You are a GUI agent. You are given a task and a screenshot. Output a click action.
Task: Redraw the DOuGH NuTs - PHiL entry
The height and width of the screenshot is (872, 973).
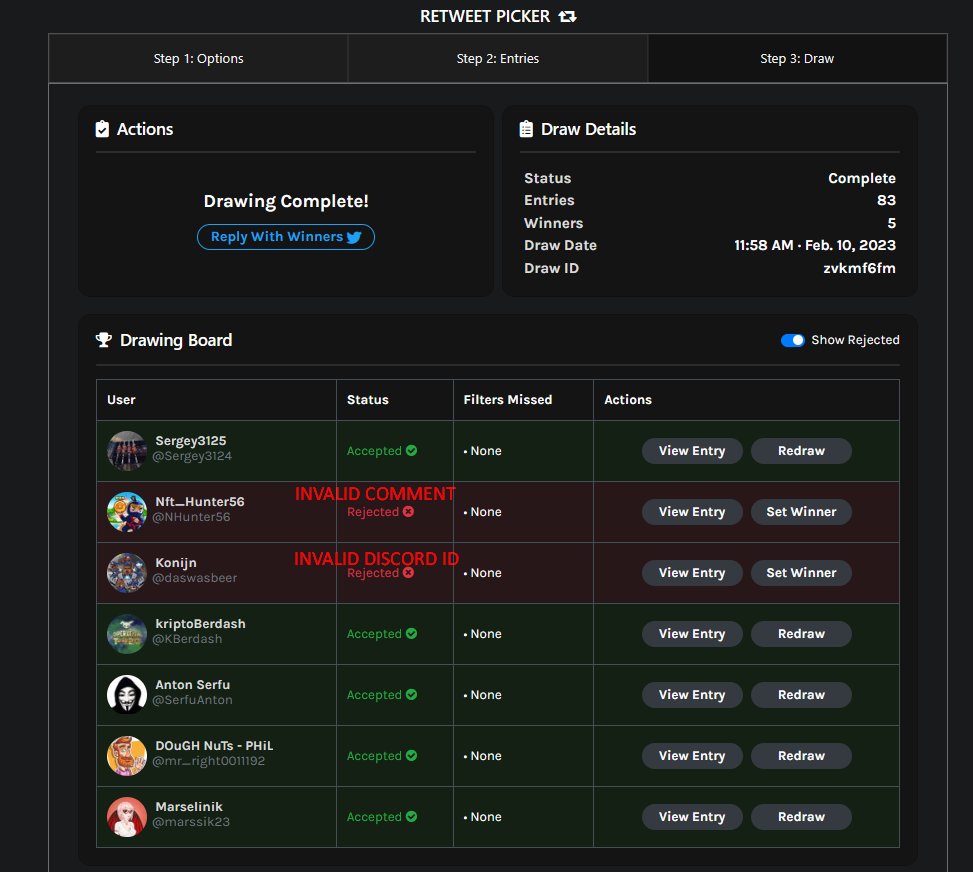800,755
